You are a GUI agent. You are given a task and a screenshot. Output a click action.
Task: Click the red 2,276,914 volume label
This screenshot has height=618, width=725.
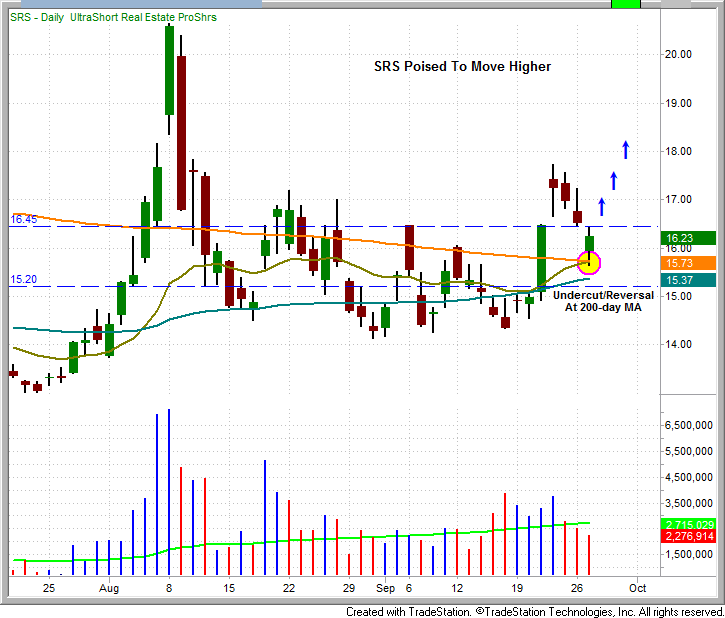tap(688, 536)
